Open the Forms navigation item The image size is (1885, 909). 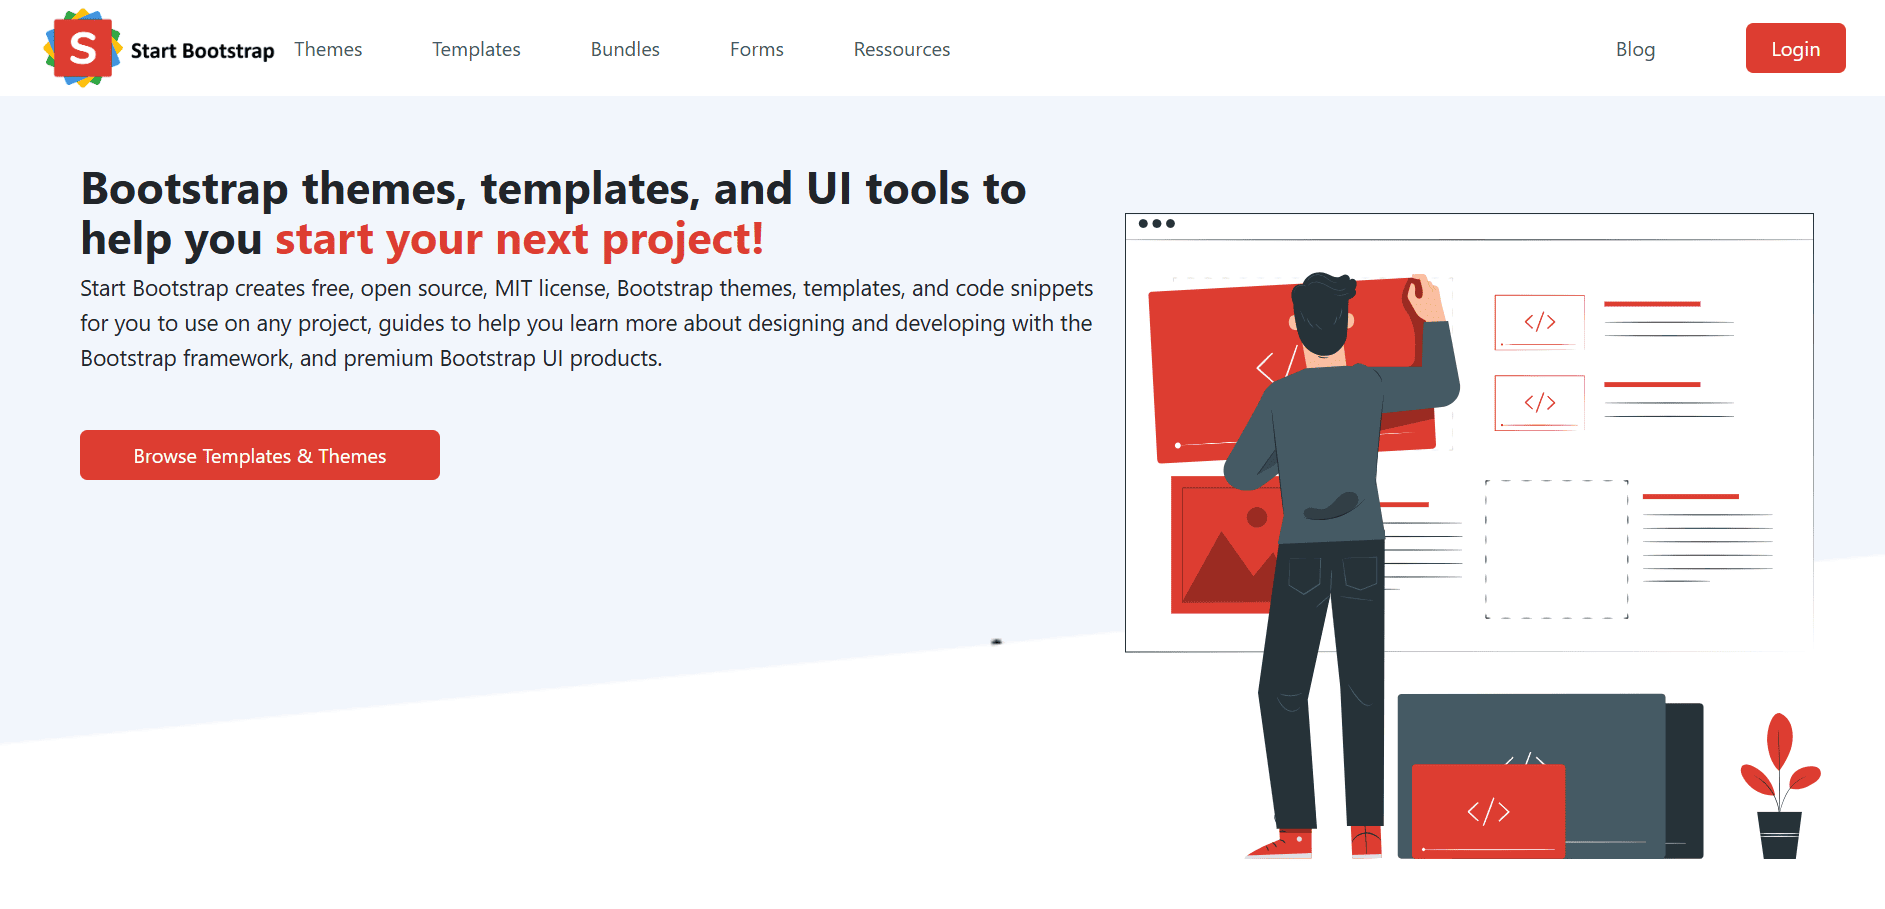[757, 49]
